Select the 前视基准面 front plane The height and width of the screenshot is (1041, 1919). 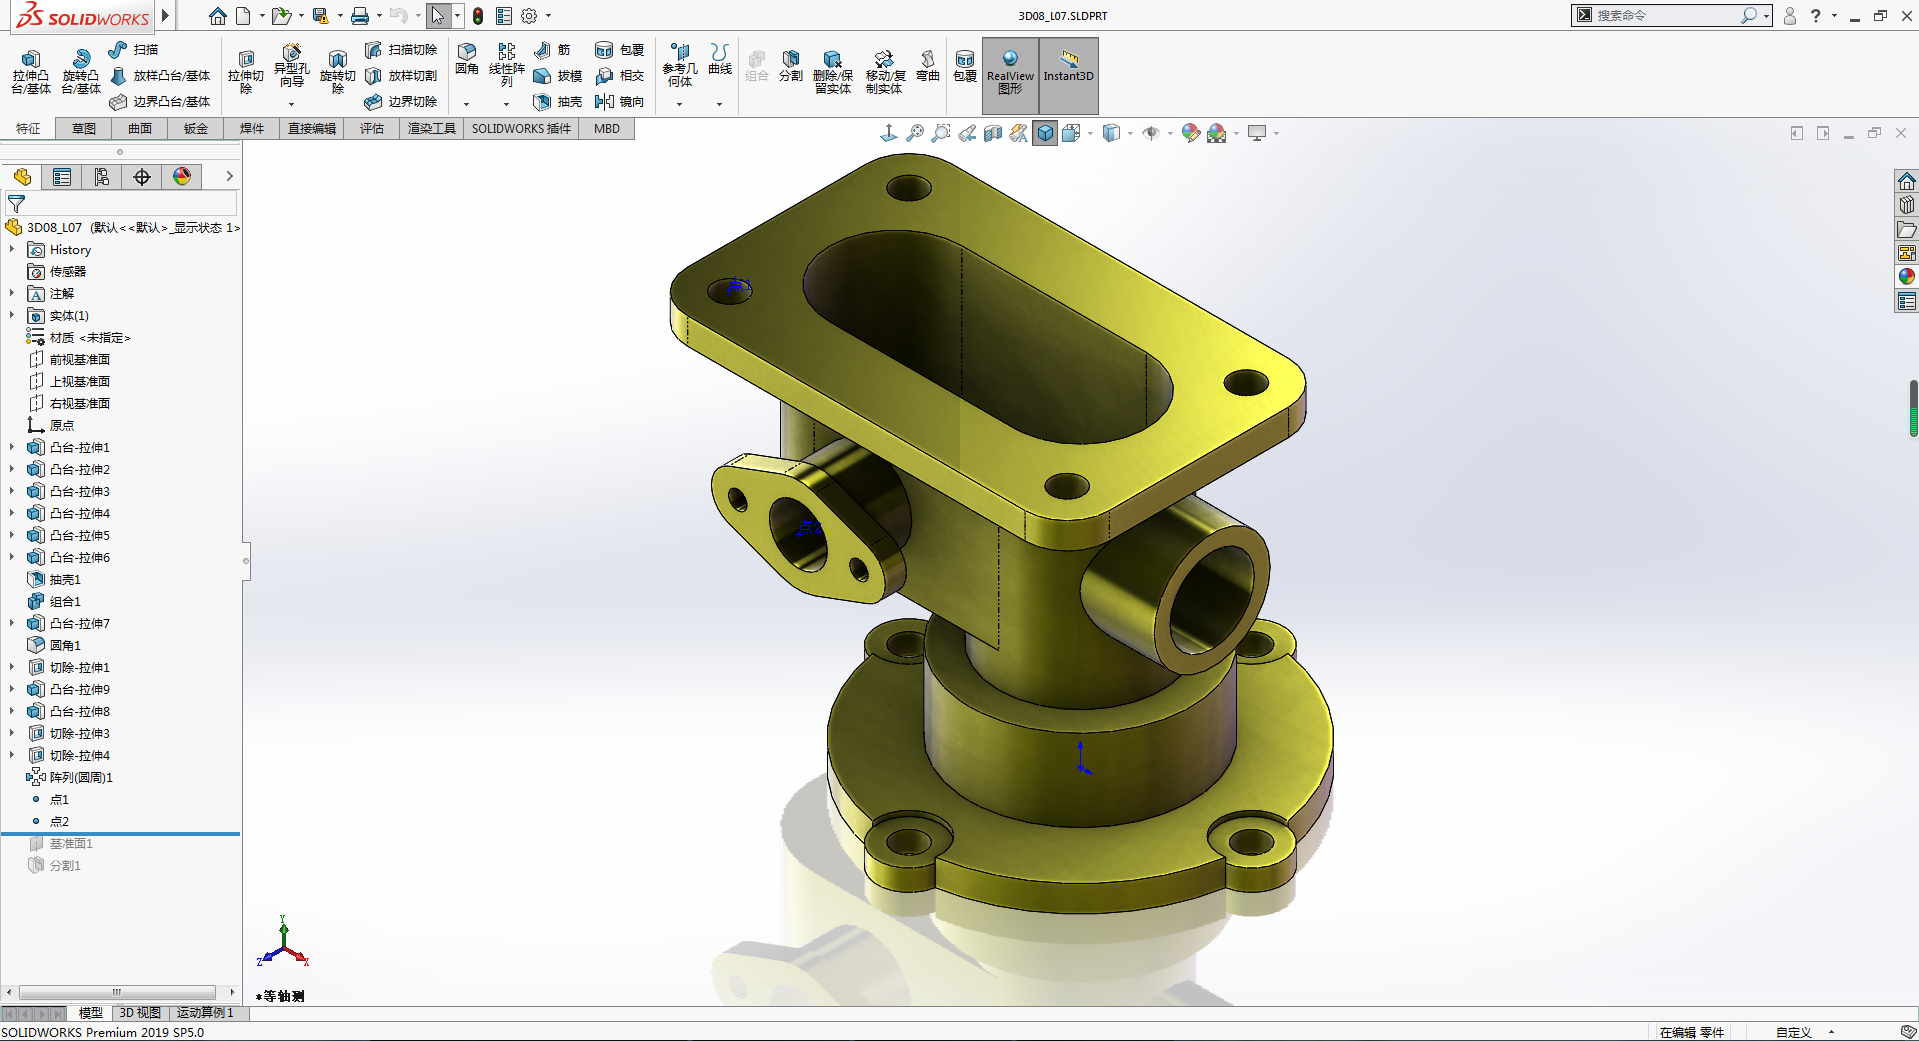pyautogui.click(x=80, y=359)
